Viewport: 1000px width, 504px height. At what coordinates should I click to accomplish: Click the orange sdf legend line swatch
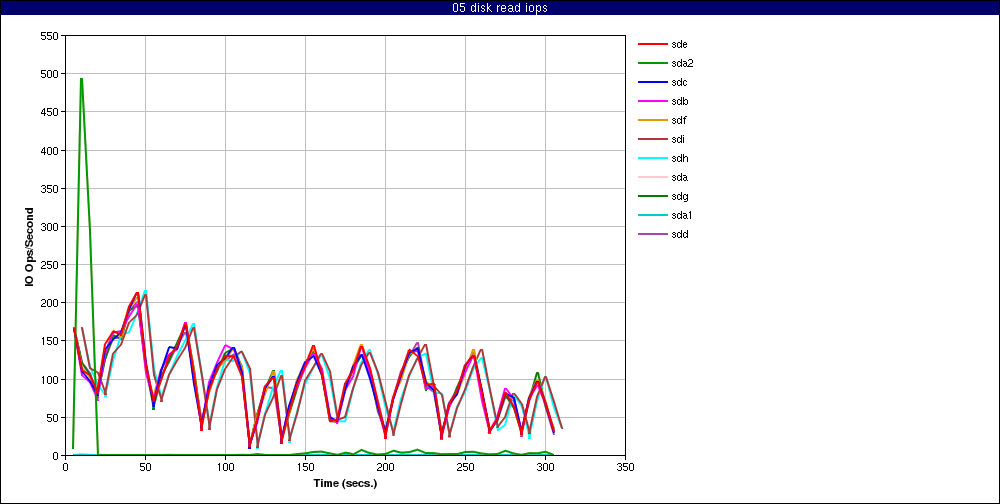(x=651, y=120)
